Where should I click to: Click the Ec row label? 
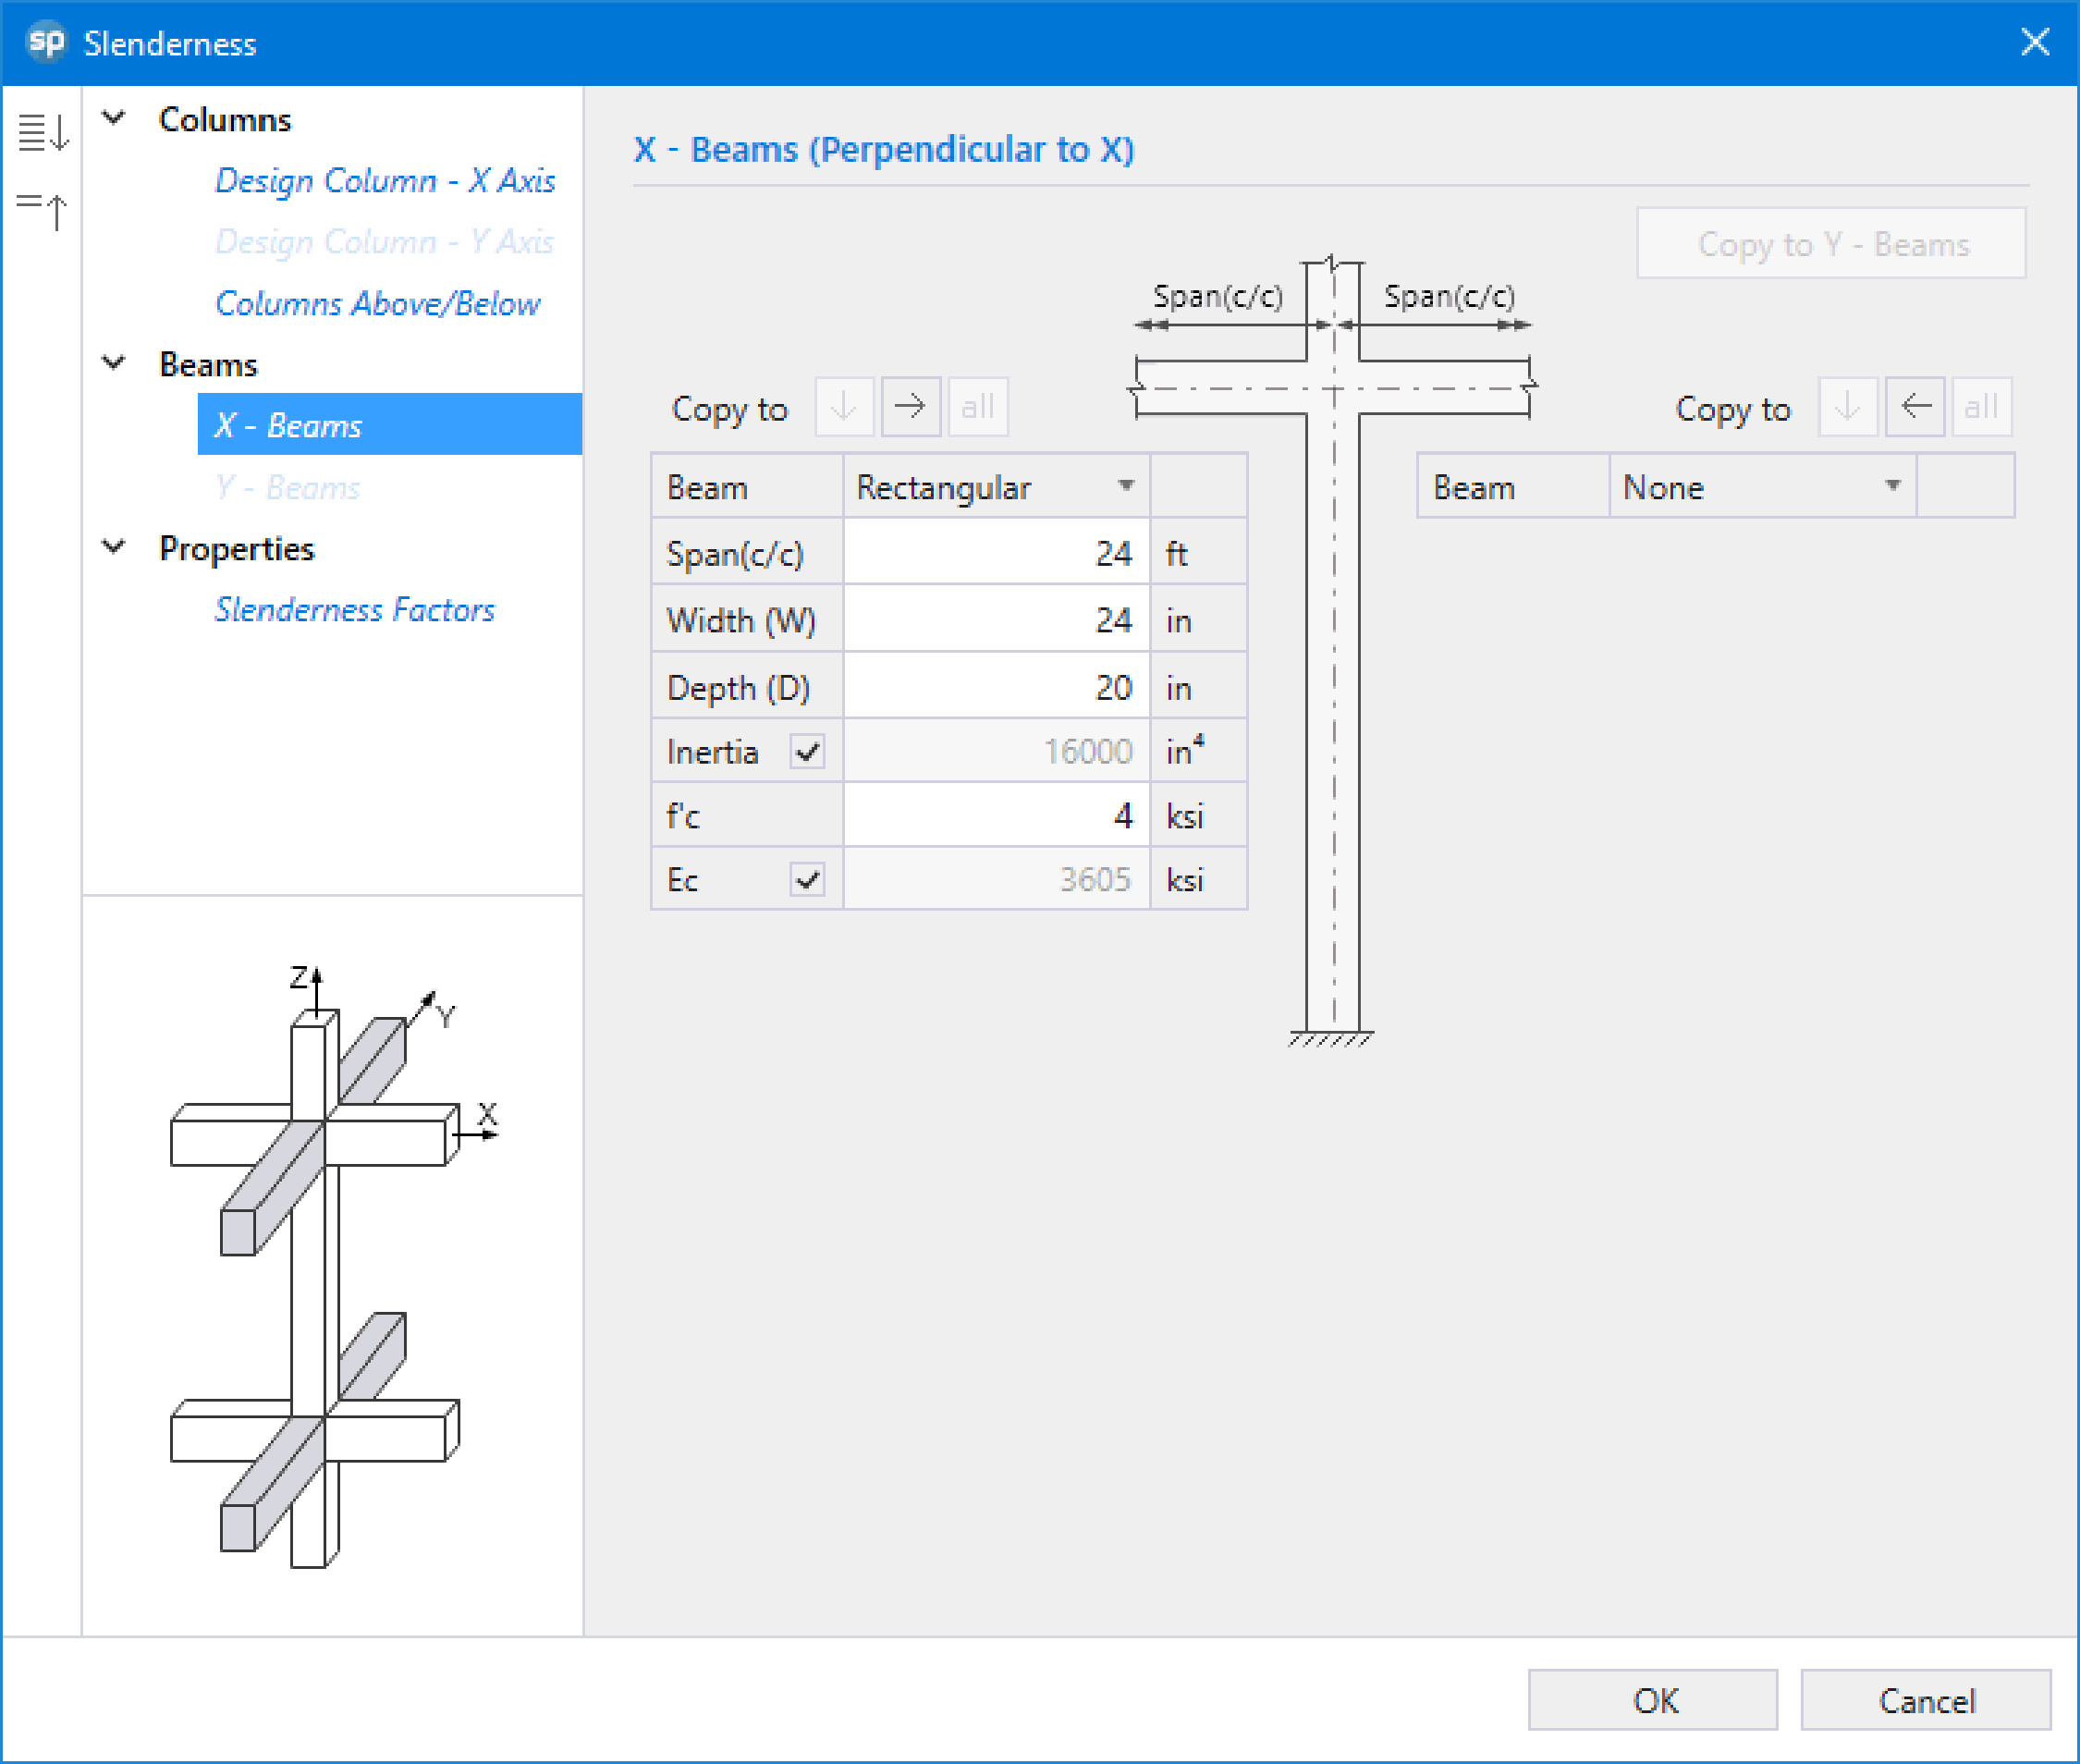click(682, 880)
